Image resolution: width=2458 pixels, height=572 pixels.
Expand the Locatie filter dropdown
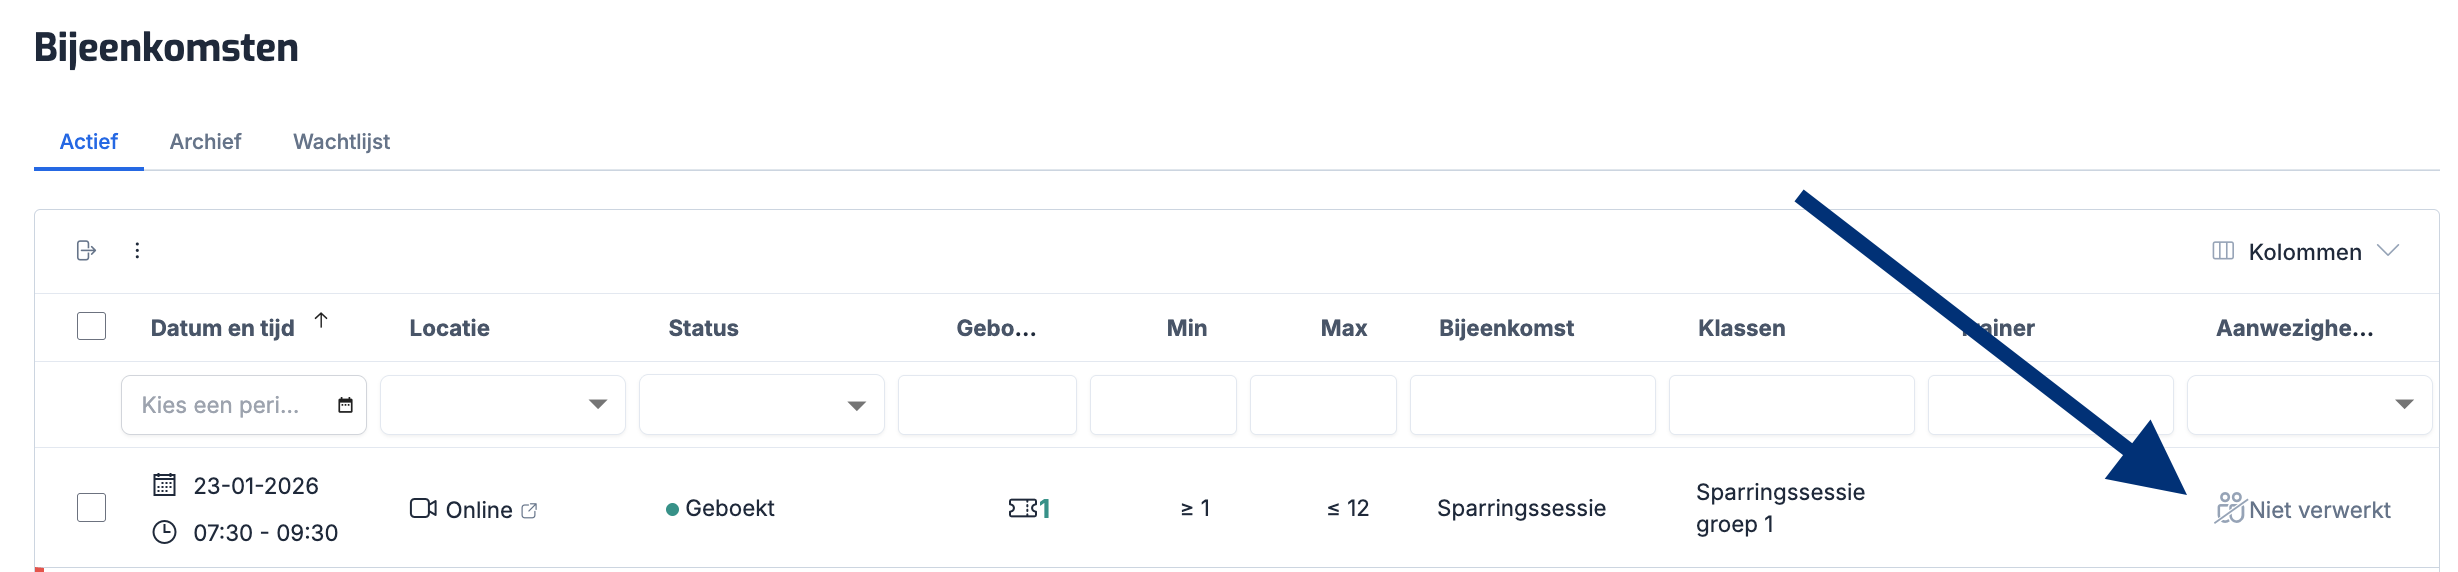click(x=597, y=405)
